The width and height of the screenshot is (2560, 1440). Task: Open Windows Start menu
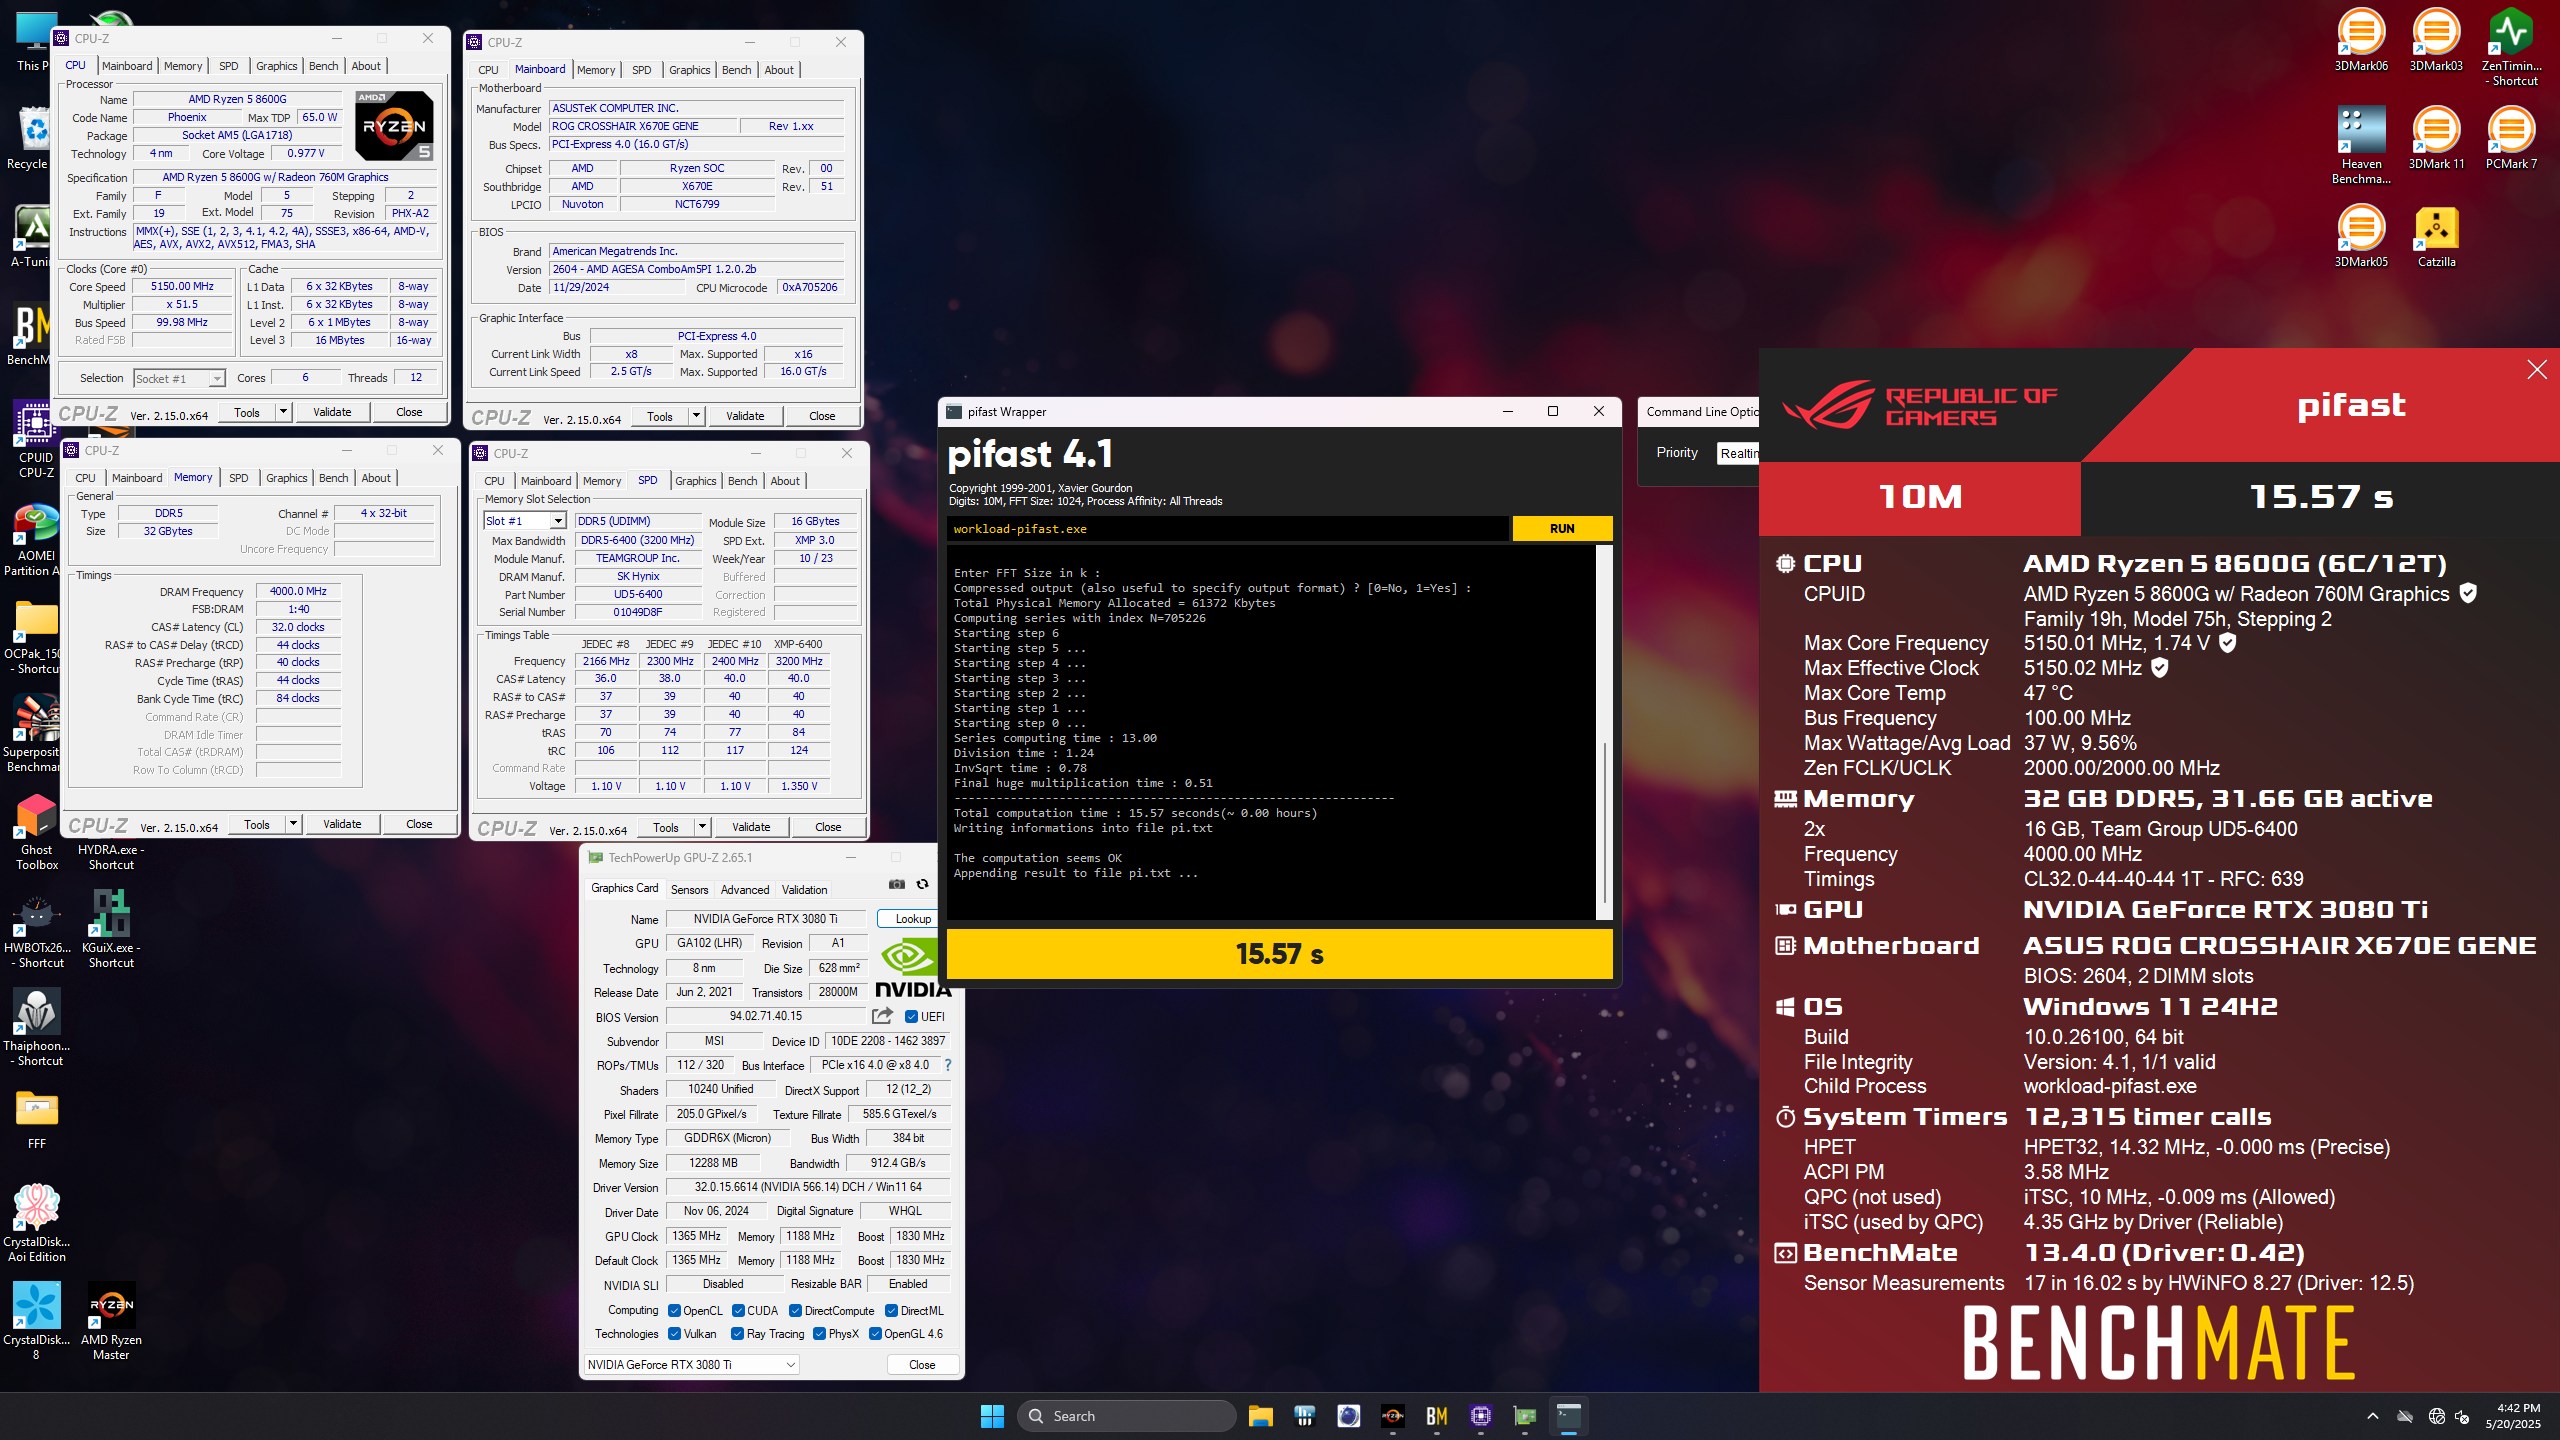tap(992, 1416)
